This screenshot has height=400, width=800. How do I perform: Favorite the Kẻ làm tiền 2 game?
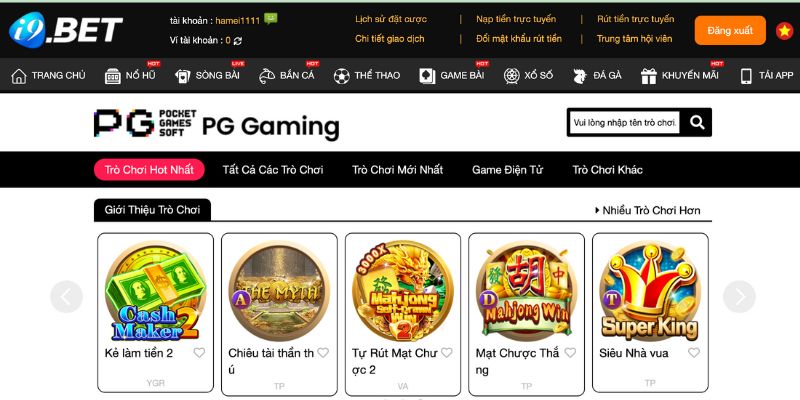(x=199, y=353)
